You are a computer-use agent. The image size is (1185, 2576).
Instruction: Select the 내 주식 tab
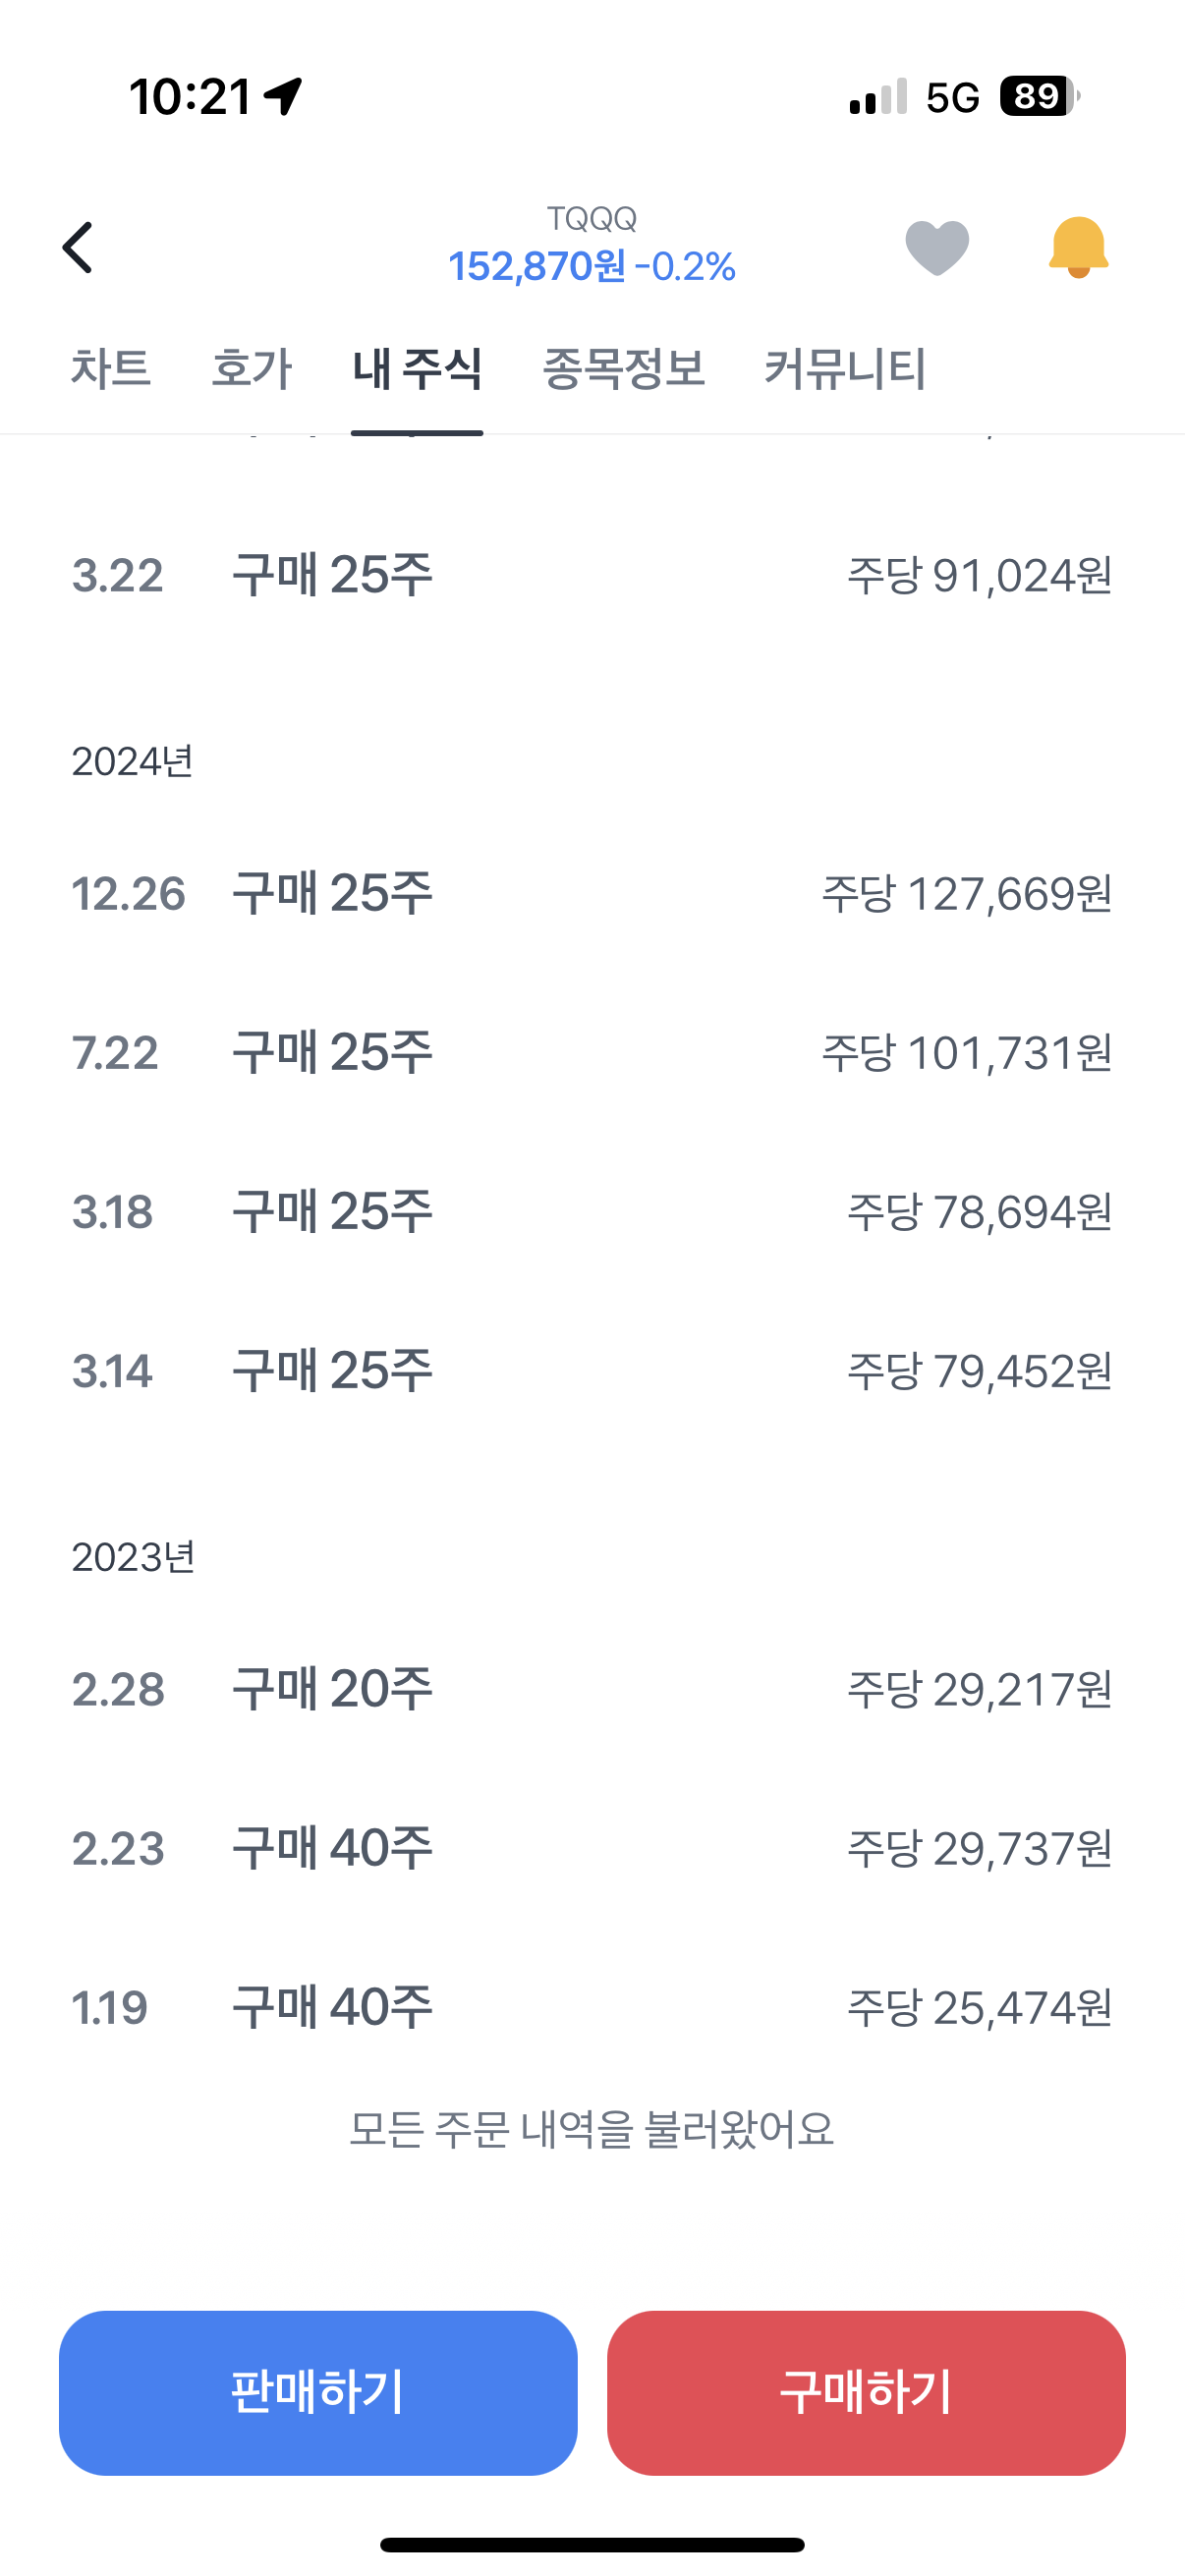tap(417, 369)
